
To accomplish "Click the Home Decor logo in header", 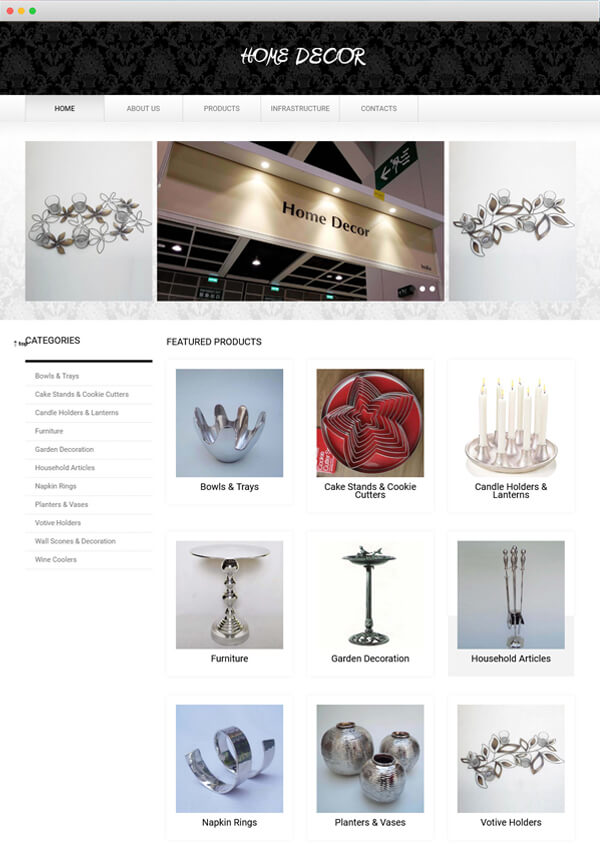I will point(303,56).
